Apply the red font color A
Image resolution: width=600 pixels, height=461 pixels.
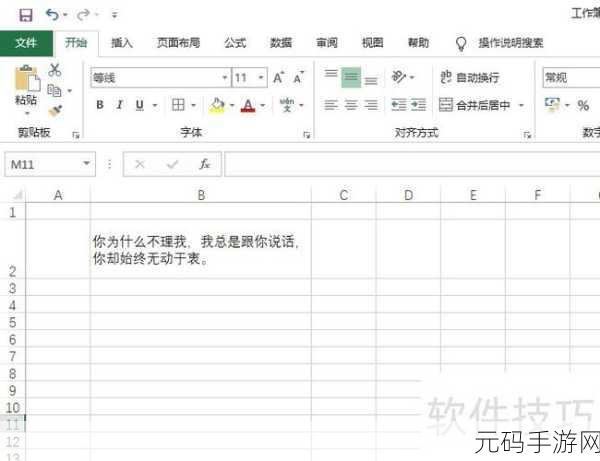point(248,105)
